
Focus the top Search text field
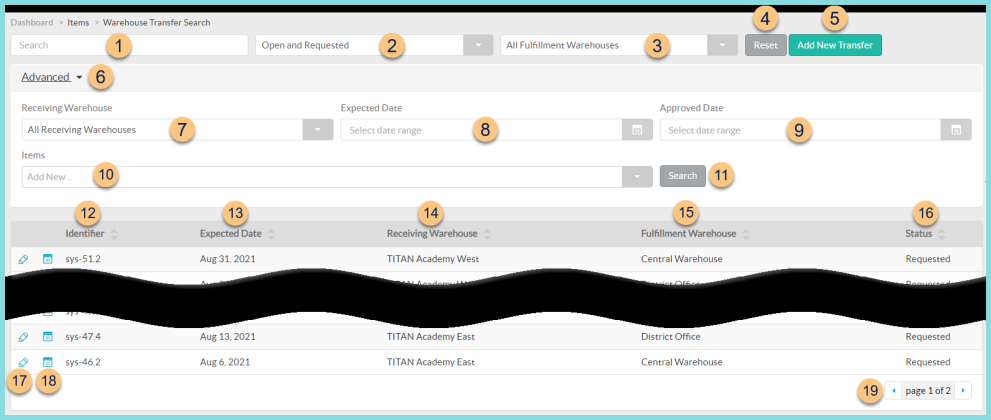coord(129,45)
